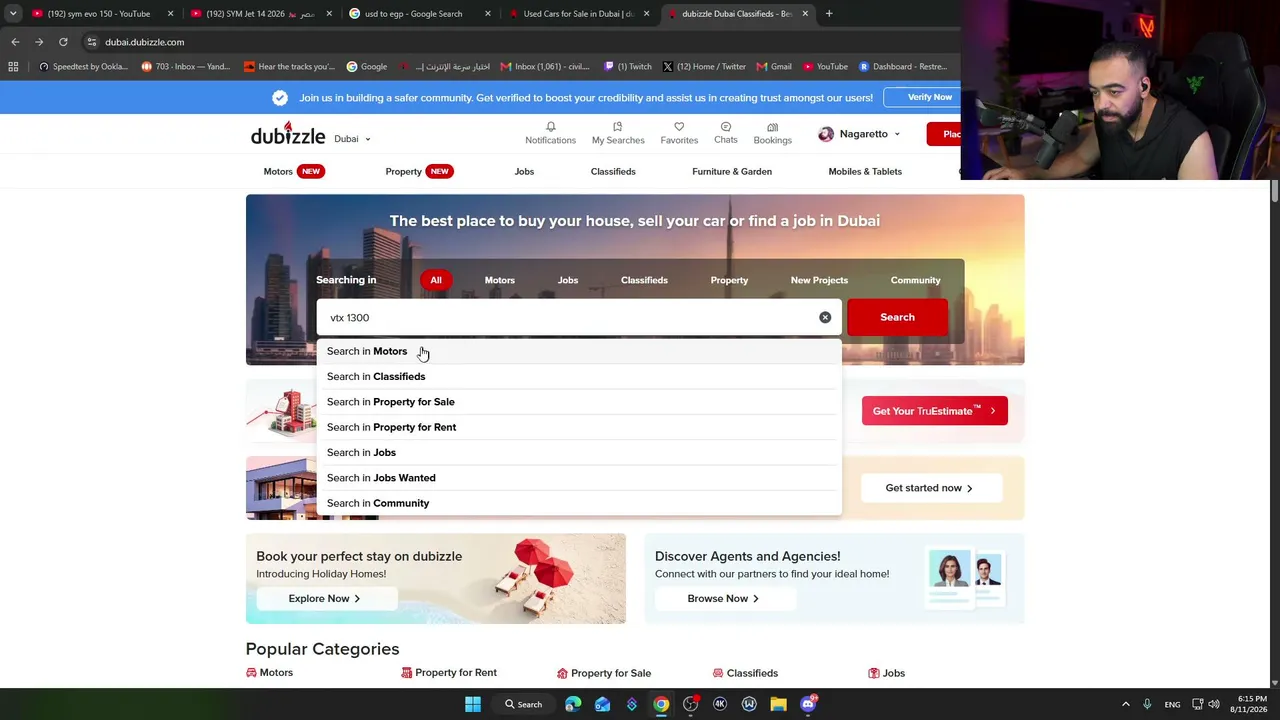
Task: Choose Search in Community suggestion
Action: (x=579, y=503)
